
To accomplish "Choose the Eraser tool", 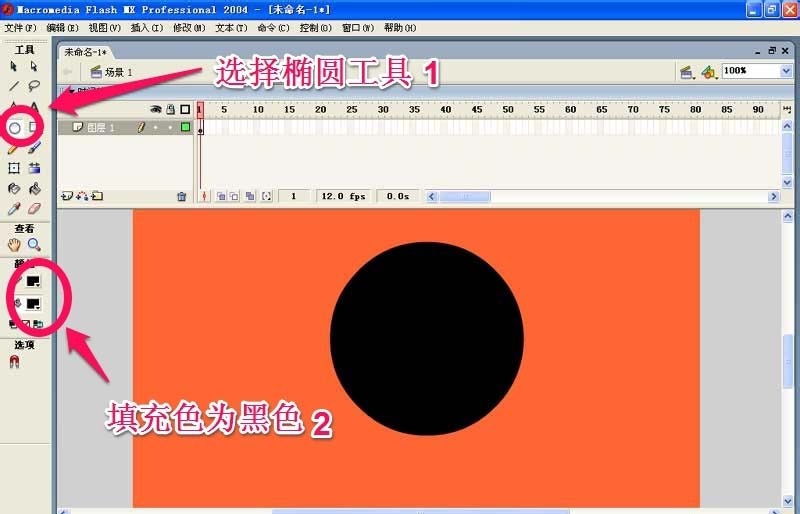I will point(34,209).
